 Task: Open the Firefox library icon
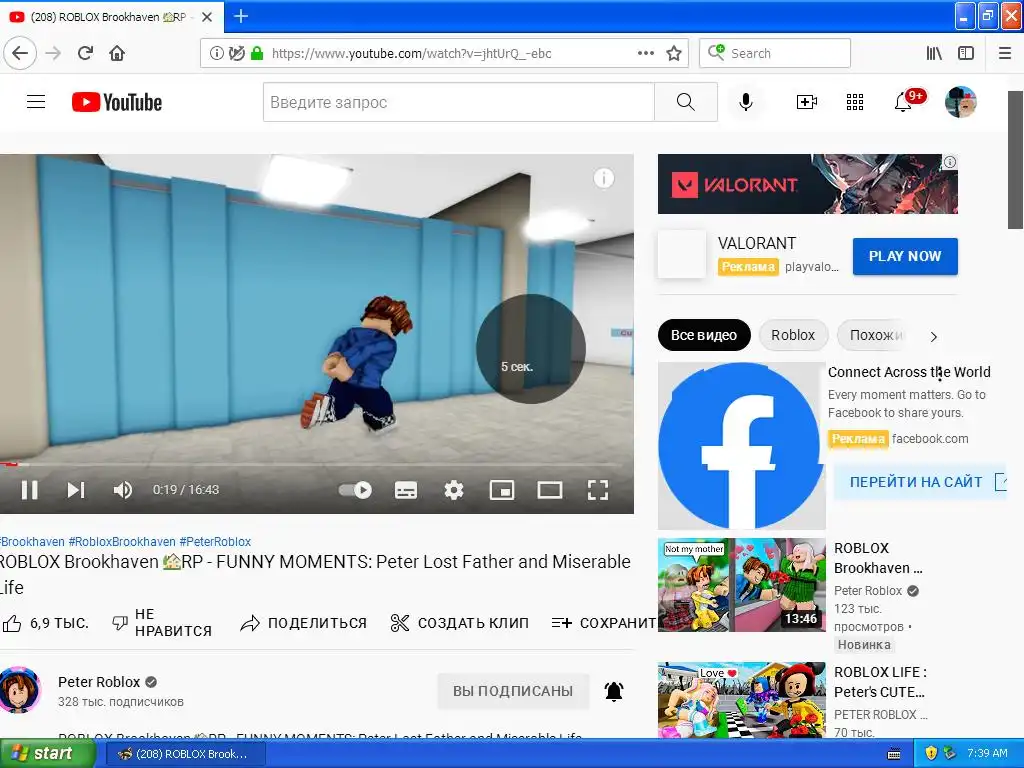click(x=934, y=53)
